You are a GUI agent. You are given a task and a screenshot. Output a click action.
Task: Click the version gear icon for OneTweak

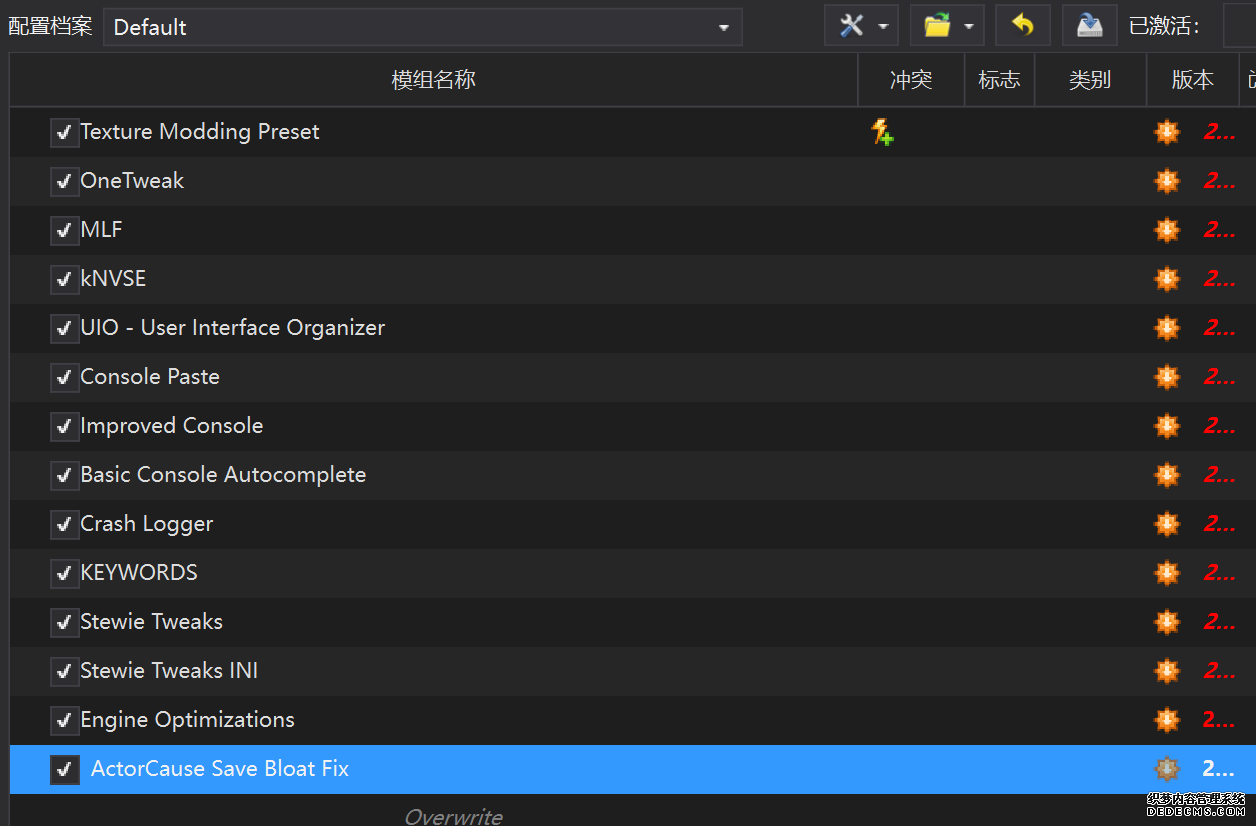[x=1167, y=181]
